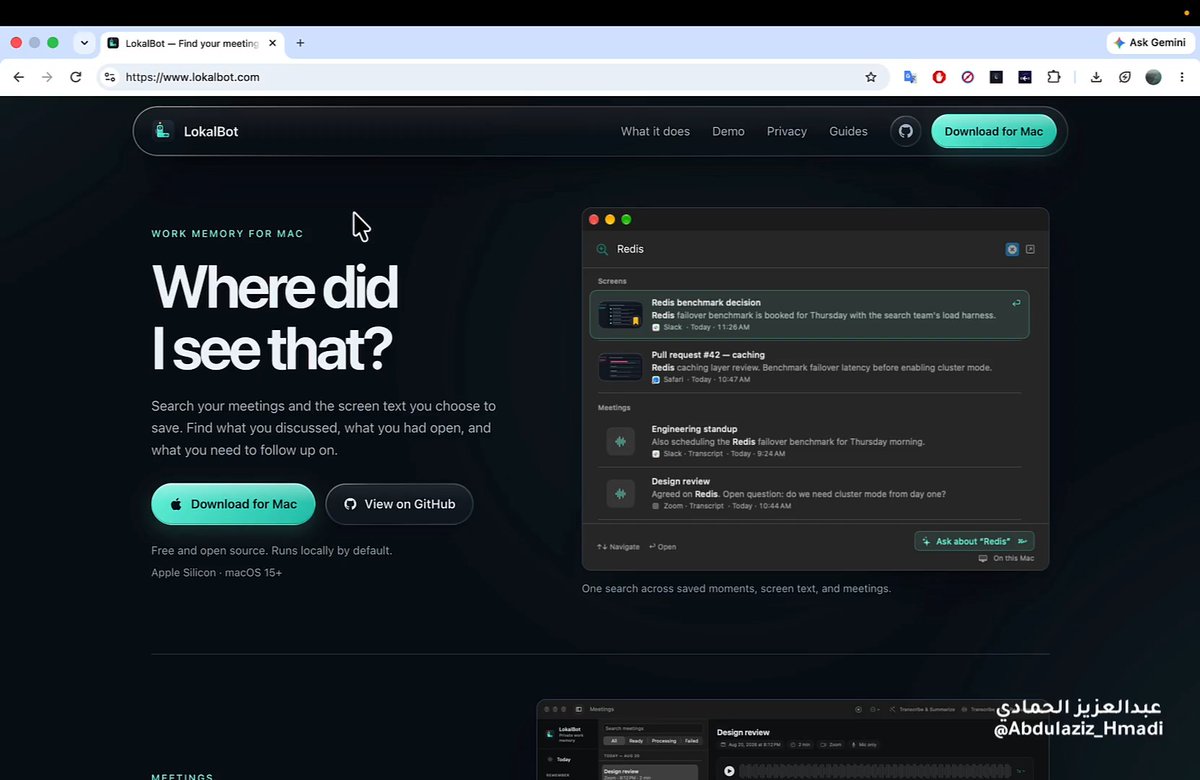Click the waveform icon for Design review result
The height and width of the screenshot is (780, 1200).
pyautogui.click(x=620, y=493)
